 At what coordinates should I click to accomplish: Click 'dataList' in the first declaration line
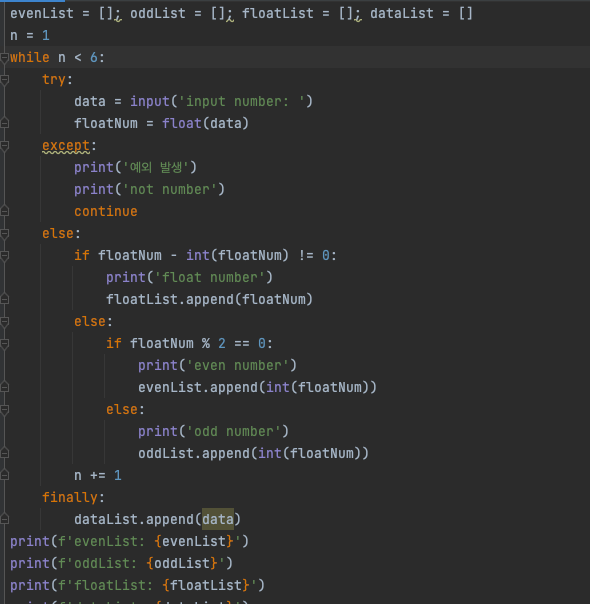coord(402,14)
